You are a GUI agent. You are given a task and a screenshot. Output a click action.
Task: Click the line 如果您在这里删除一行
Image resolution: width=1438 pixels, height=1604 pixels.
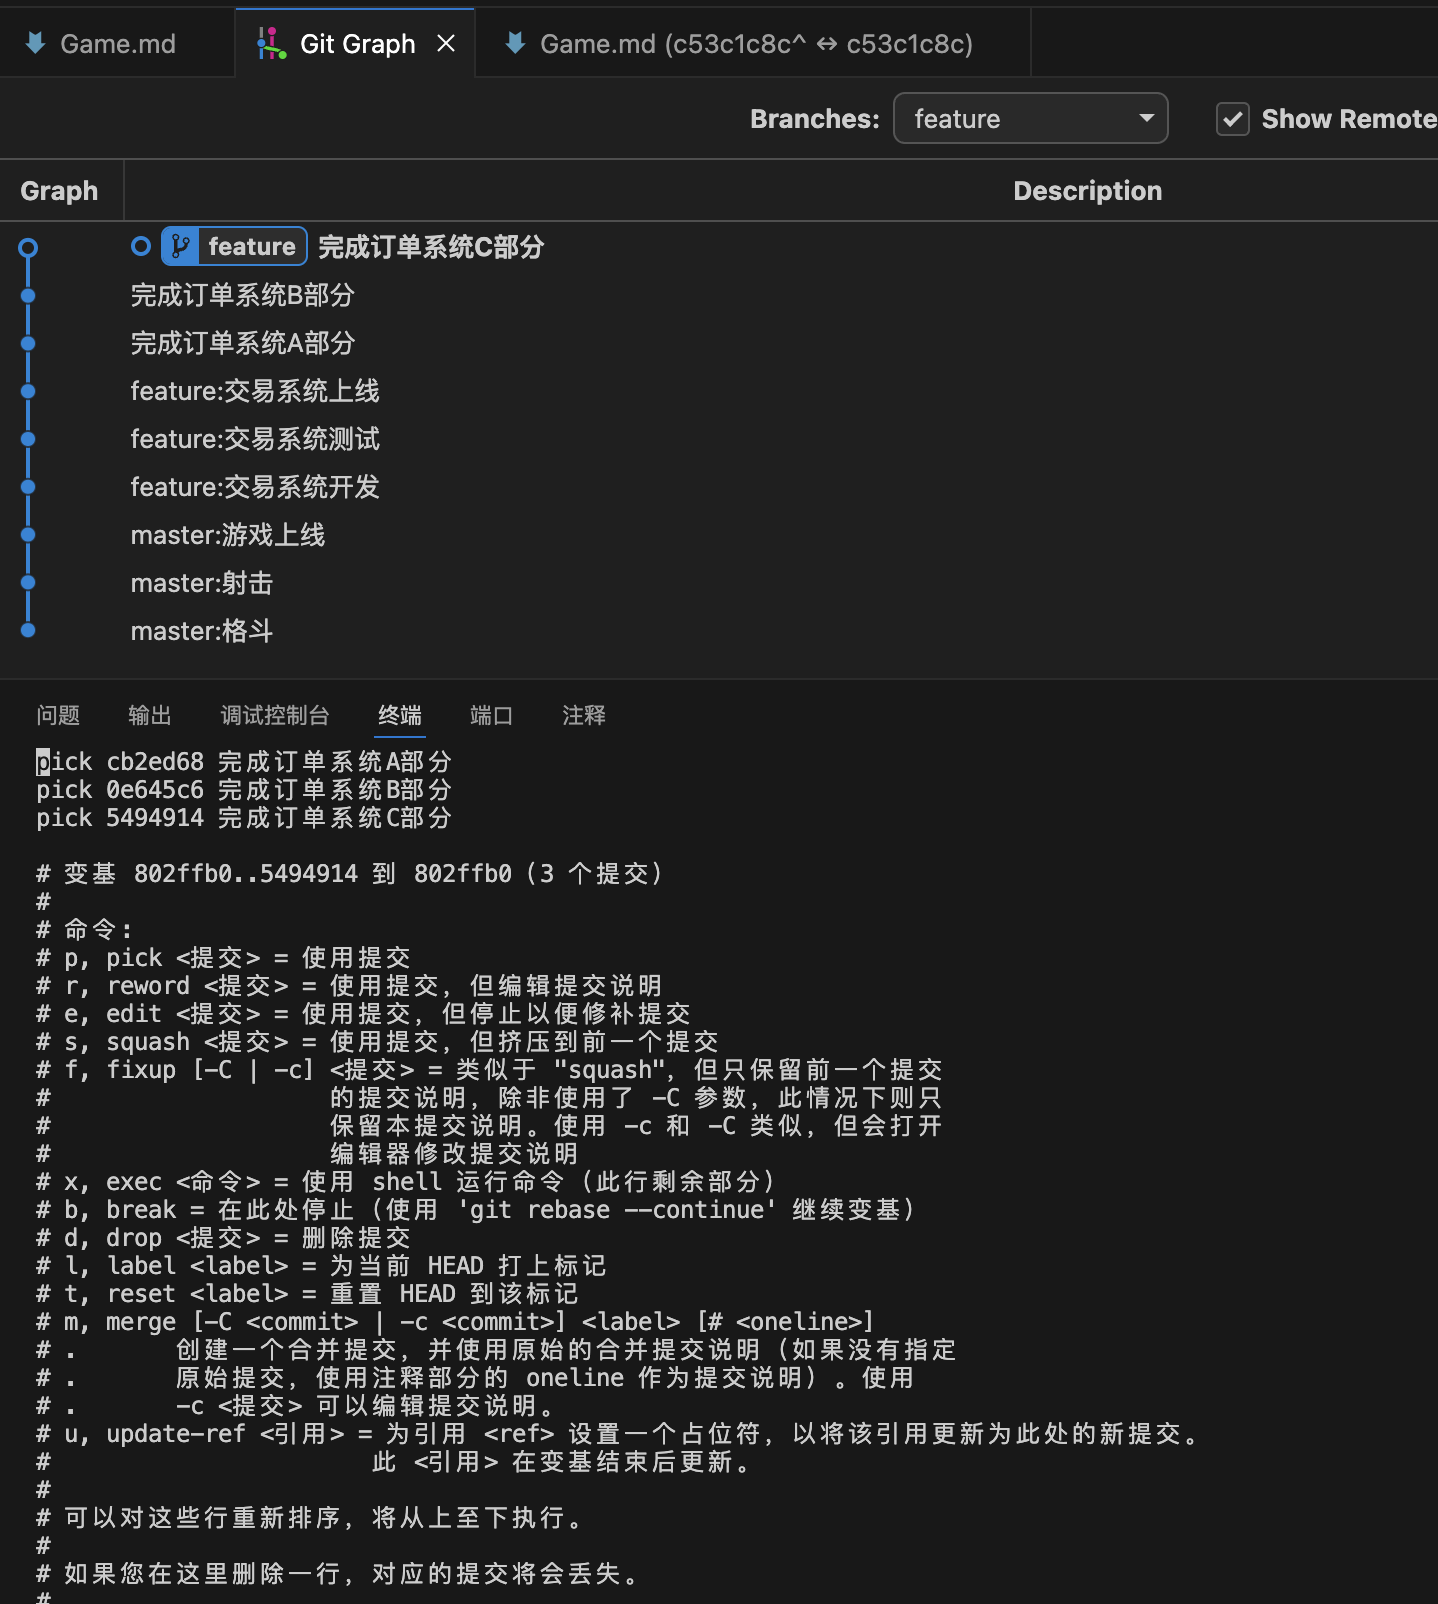(339, 1574)
